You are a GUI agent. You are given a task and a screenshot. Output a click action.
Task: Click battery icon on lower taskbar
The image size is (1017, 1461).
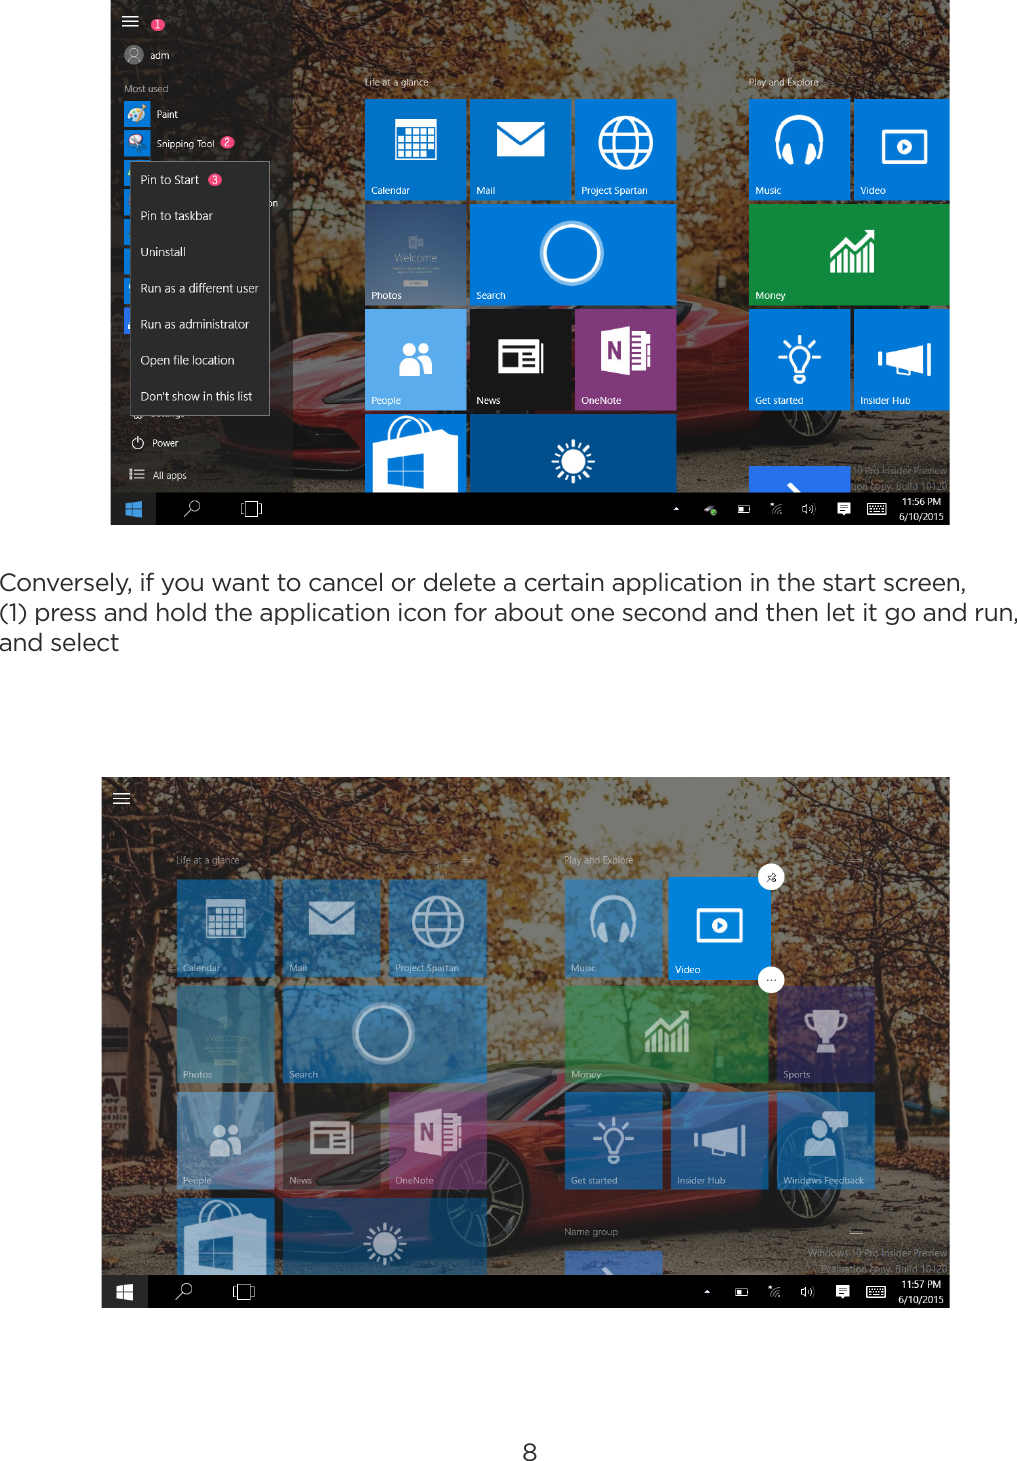[741, 1291]
